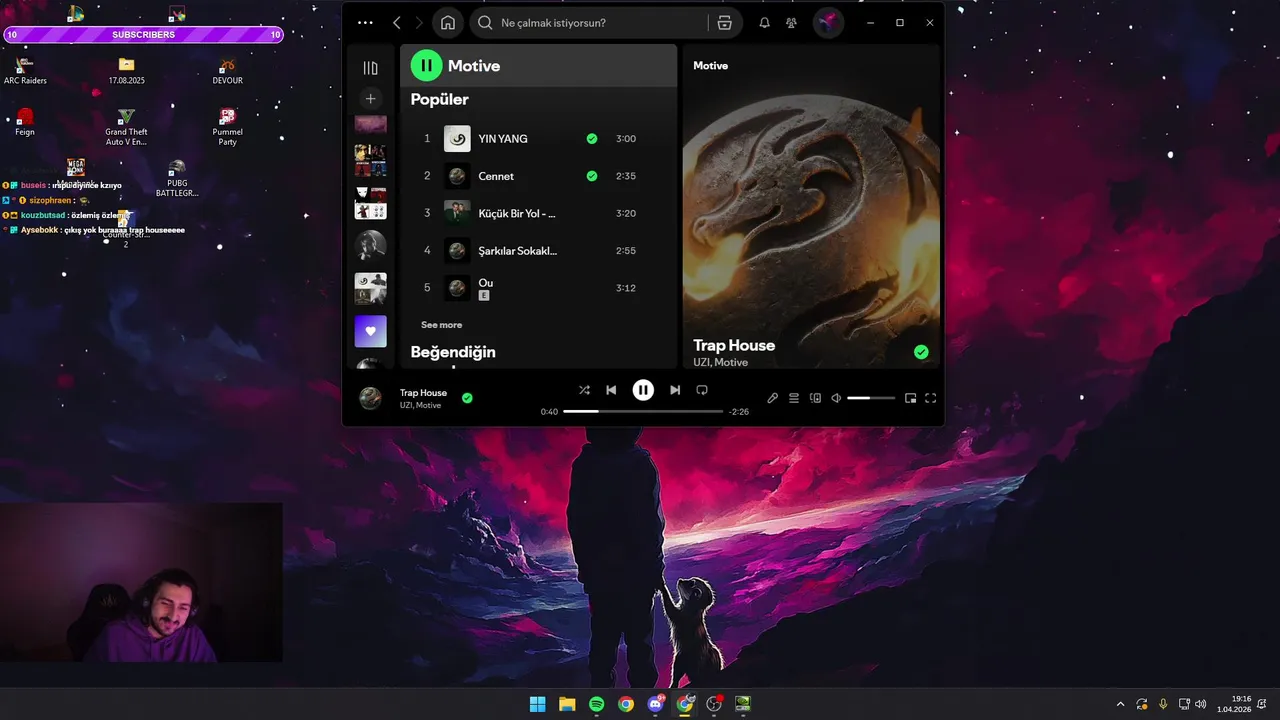Skip to next track
Screen dimensions: 1280x720
pyautogui.click(x=675, y=390)
